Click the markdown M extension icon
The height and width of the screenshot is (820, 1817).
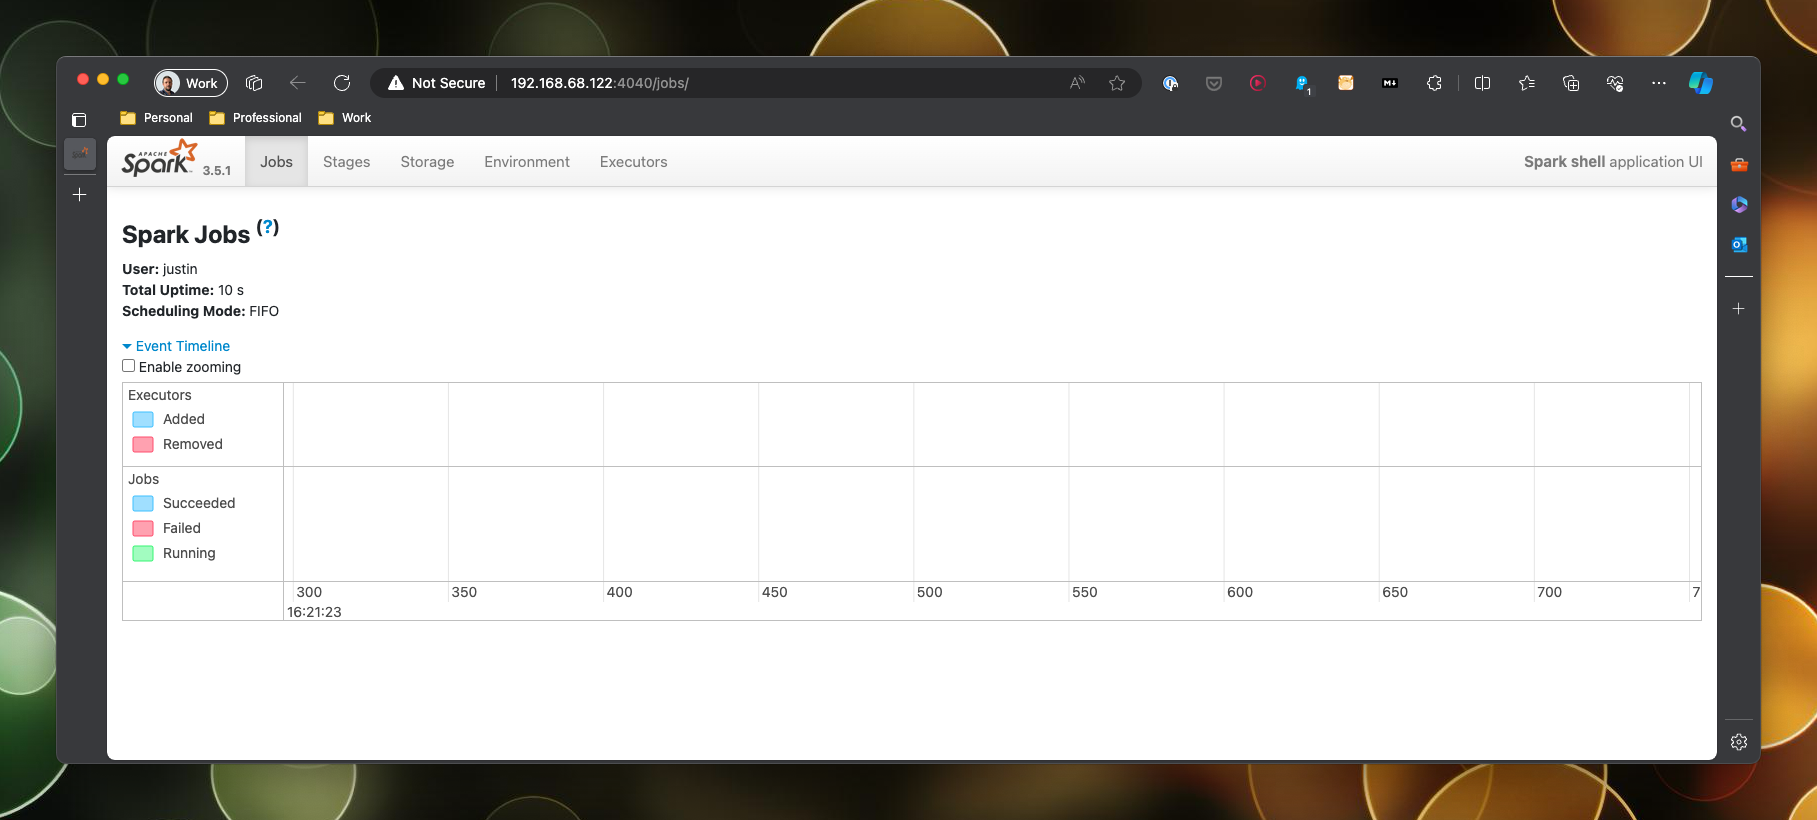[x=1390, y=83]
